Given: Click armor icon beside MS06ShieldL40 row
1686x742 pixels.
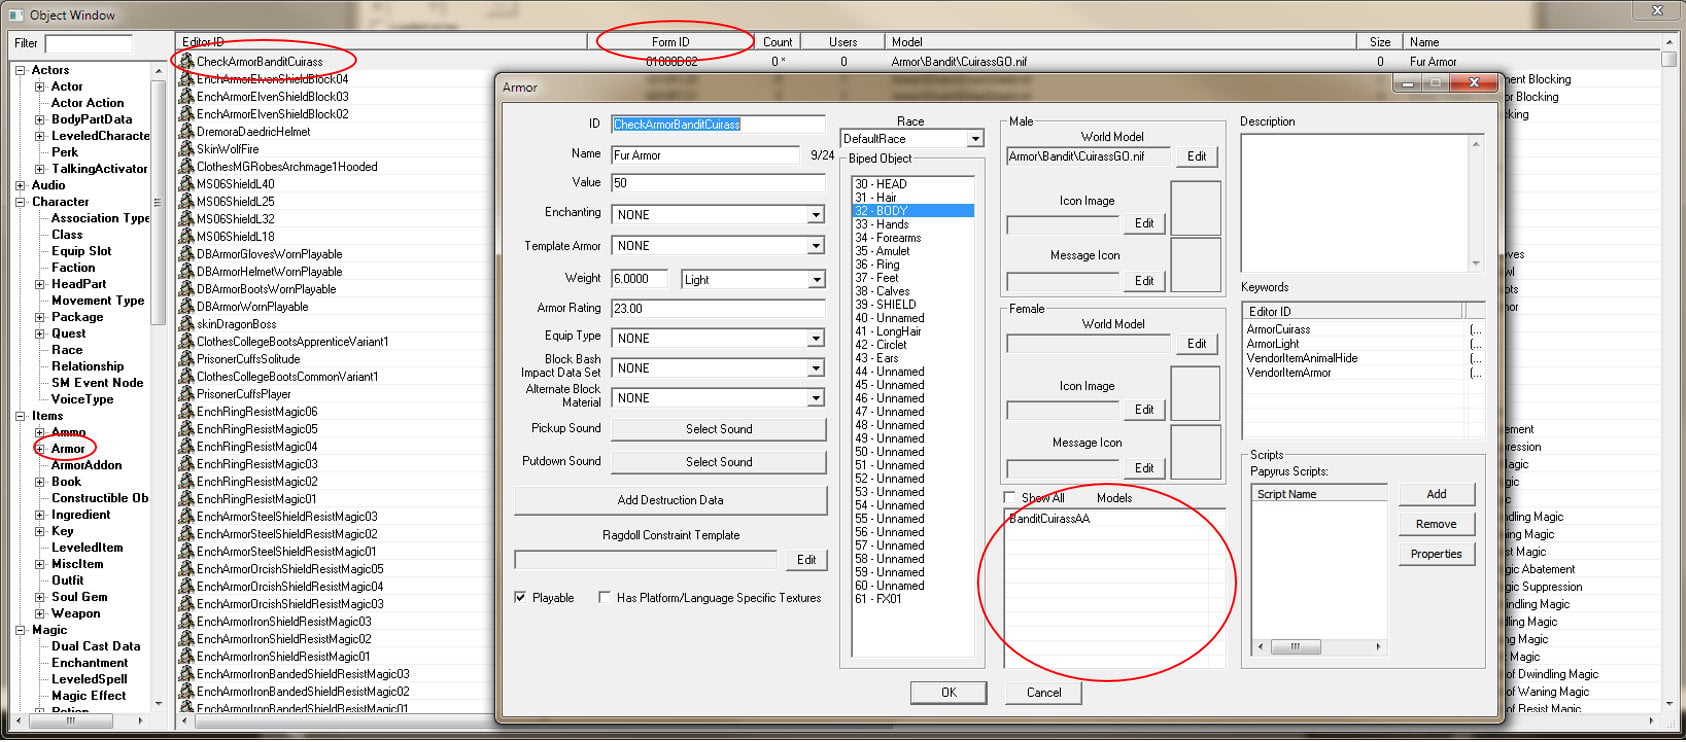Looking at the screenshot, I should click(186, 184).
